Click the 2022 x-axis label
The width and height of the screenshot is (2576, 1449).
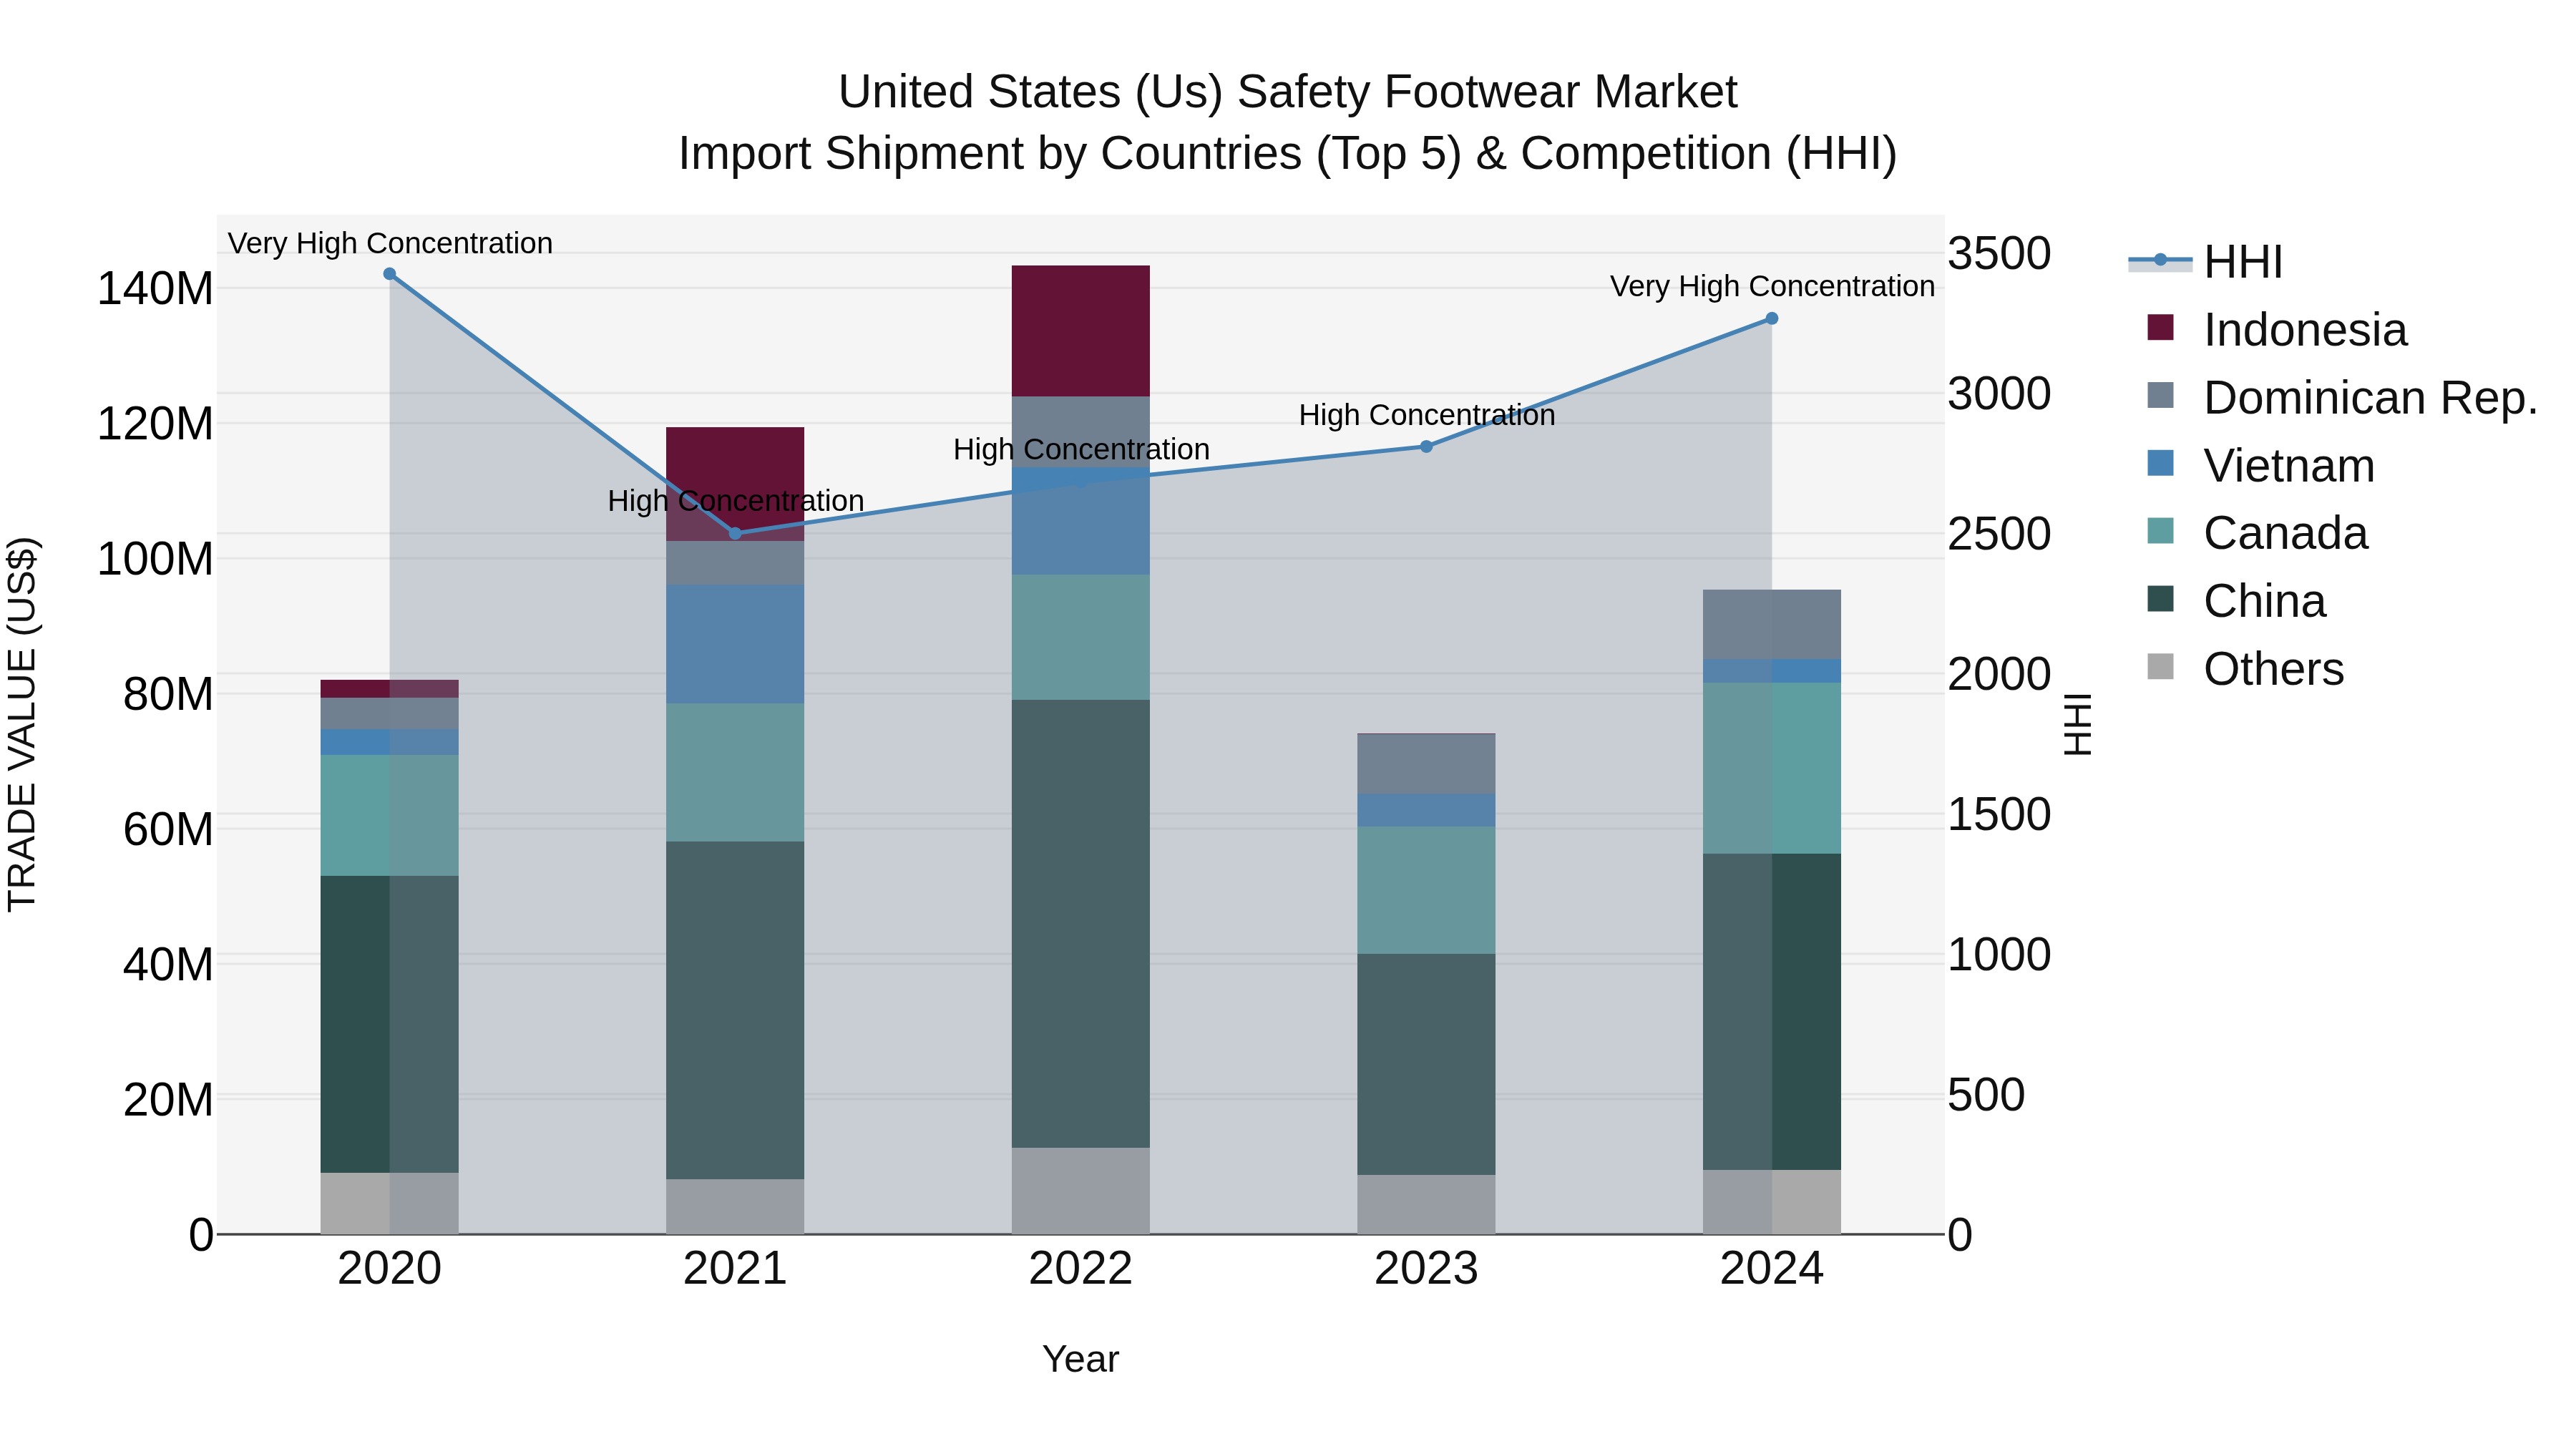[1080, 1269]
